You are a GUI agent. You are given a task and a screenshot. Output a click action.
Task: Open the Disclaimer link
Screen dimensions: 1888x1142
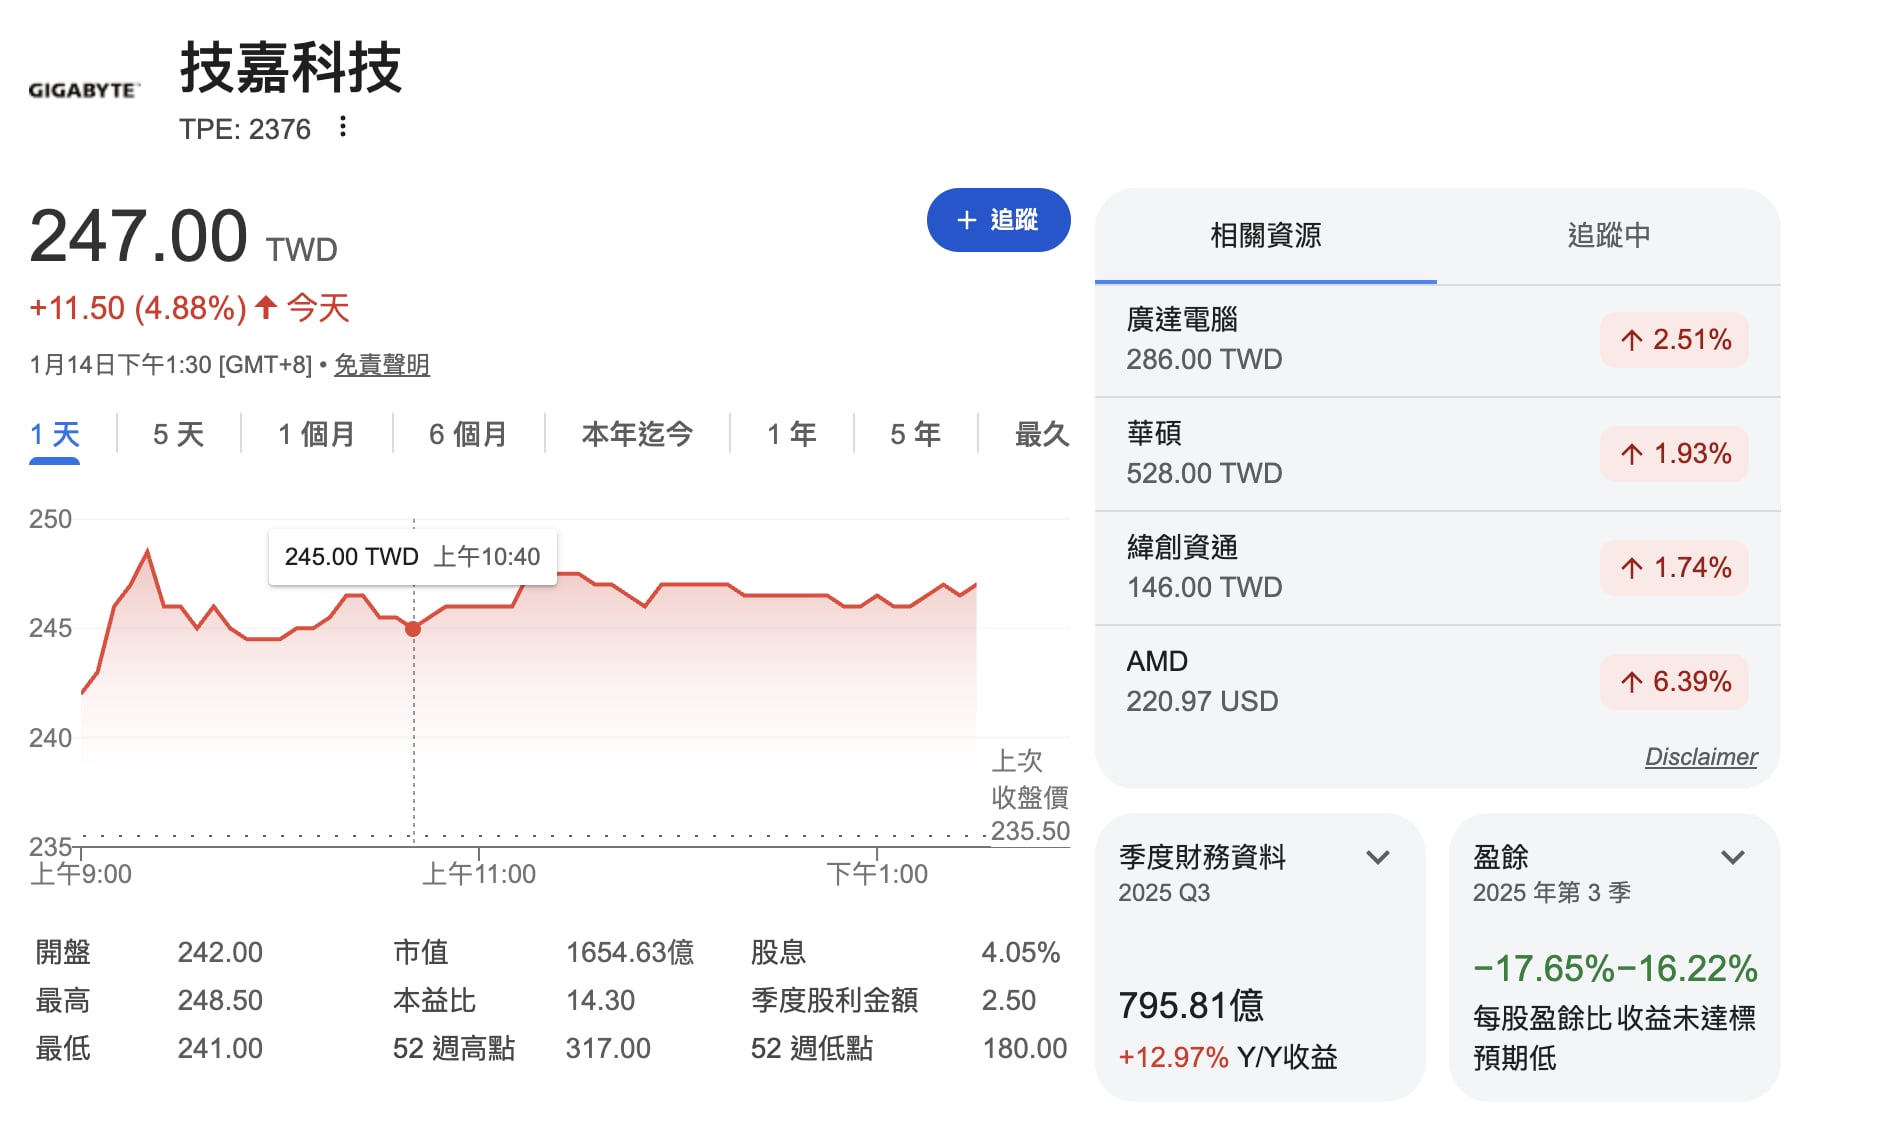1700,757
